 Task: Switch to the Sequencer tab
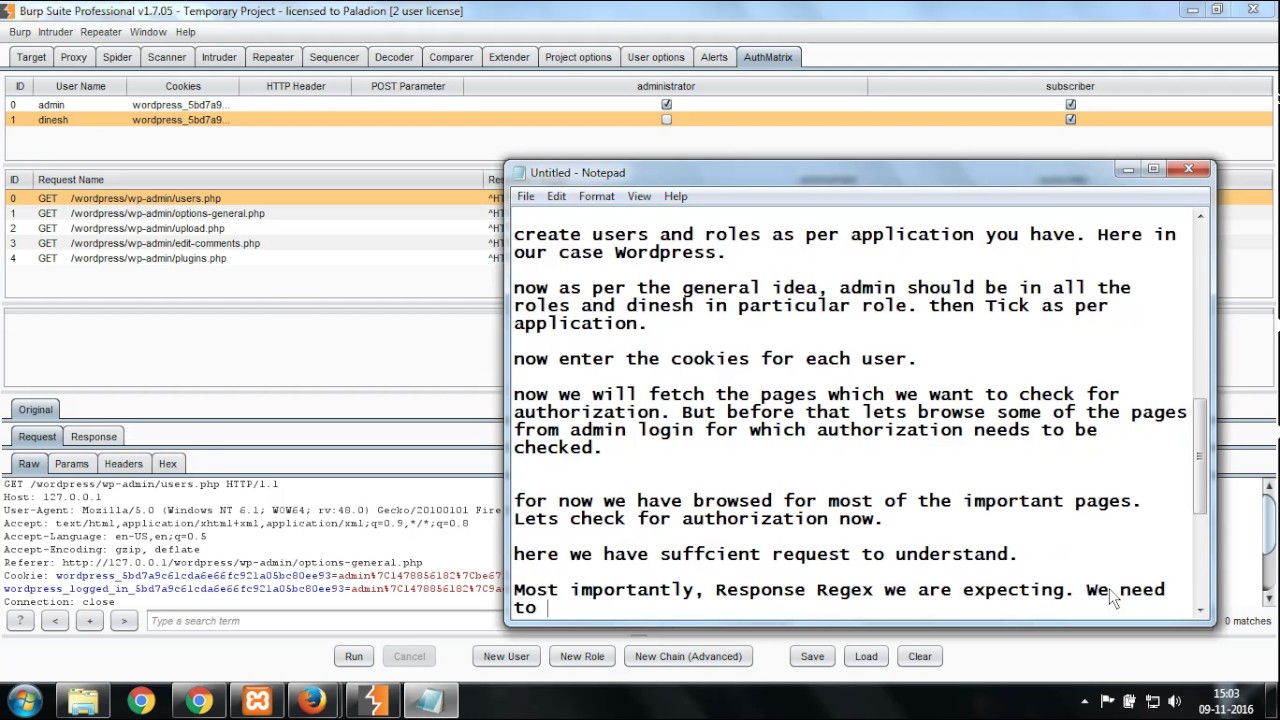334,57
